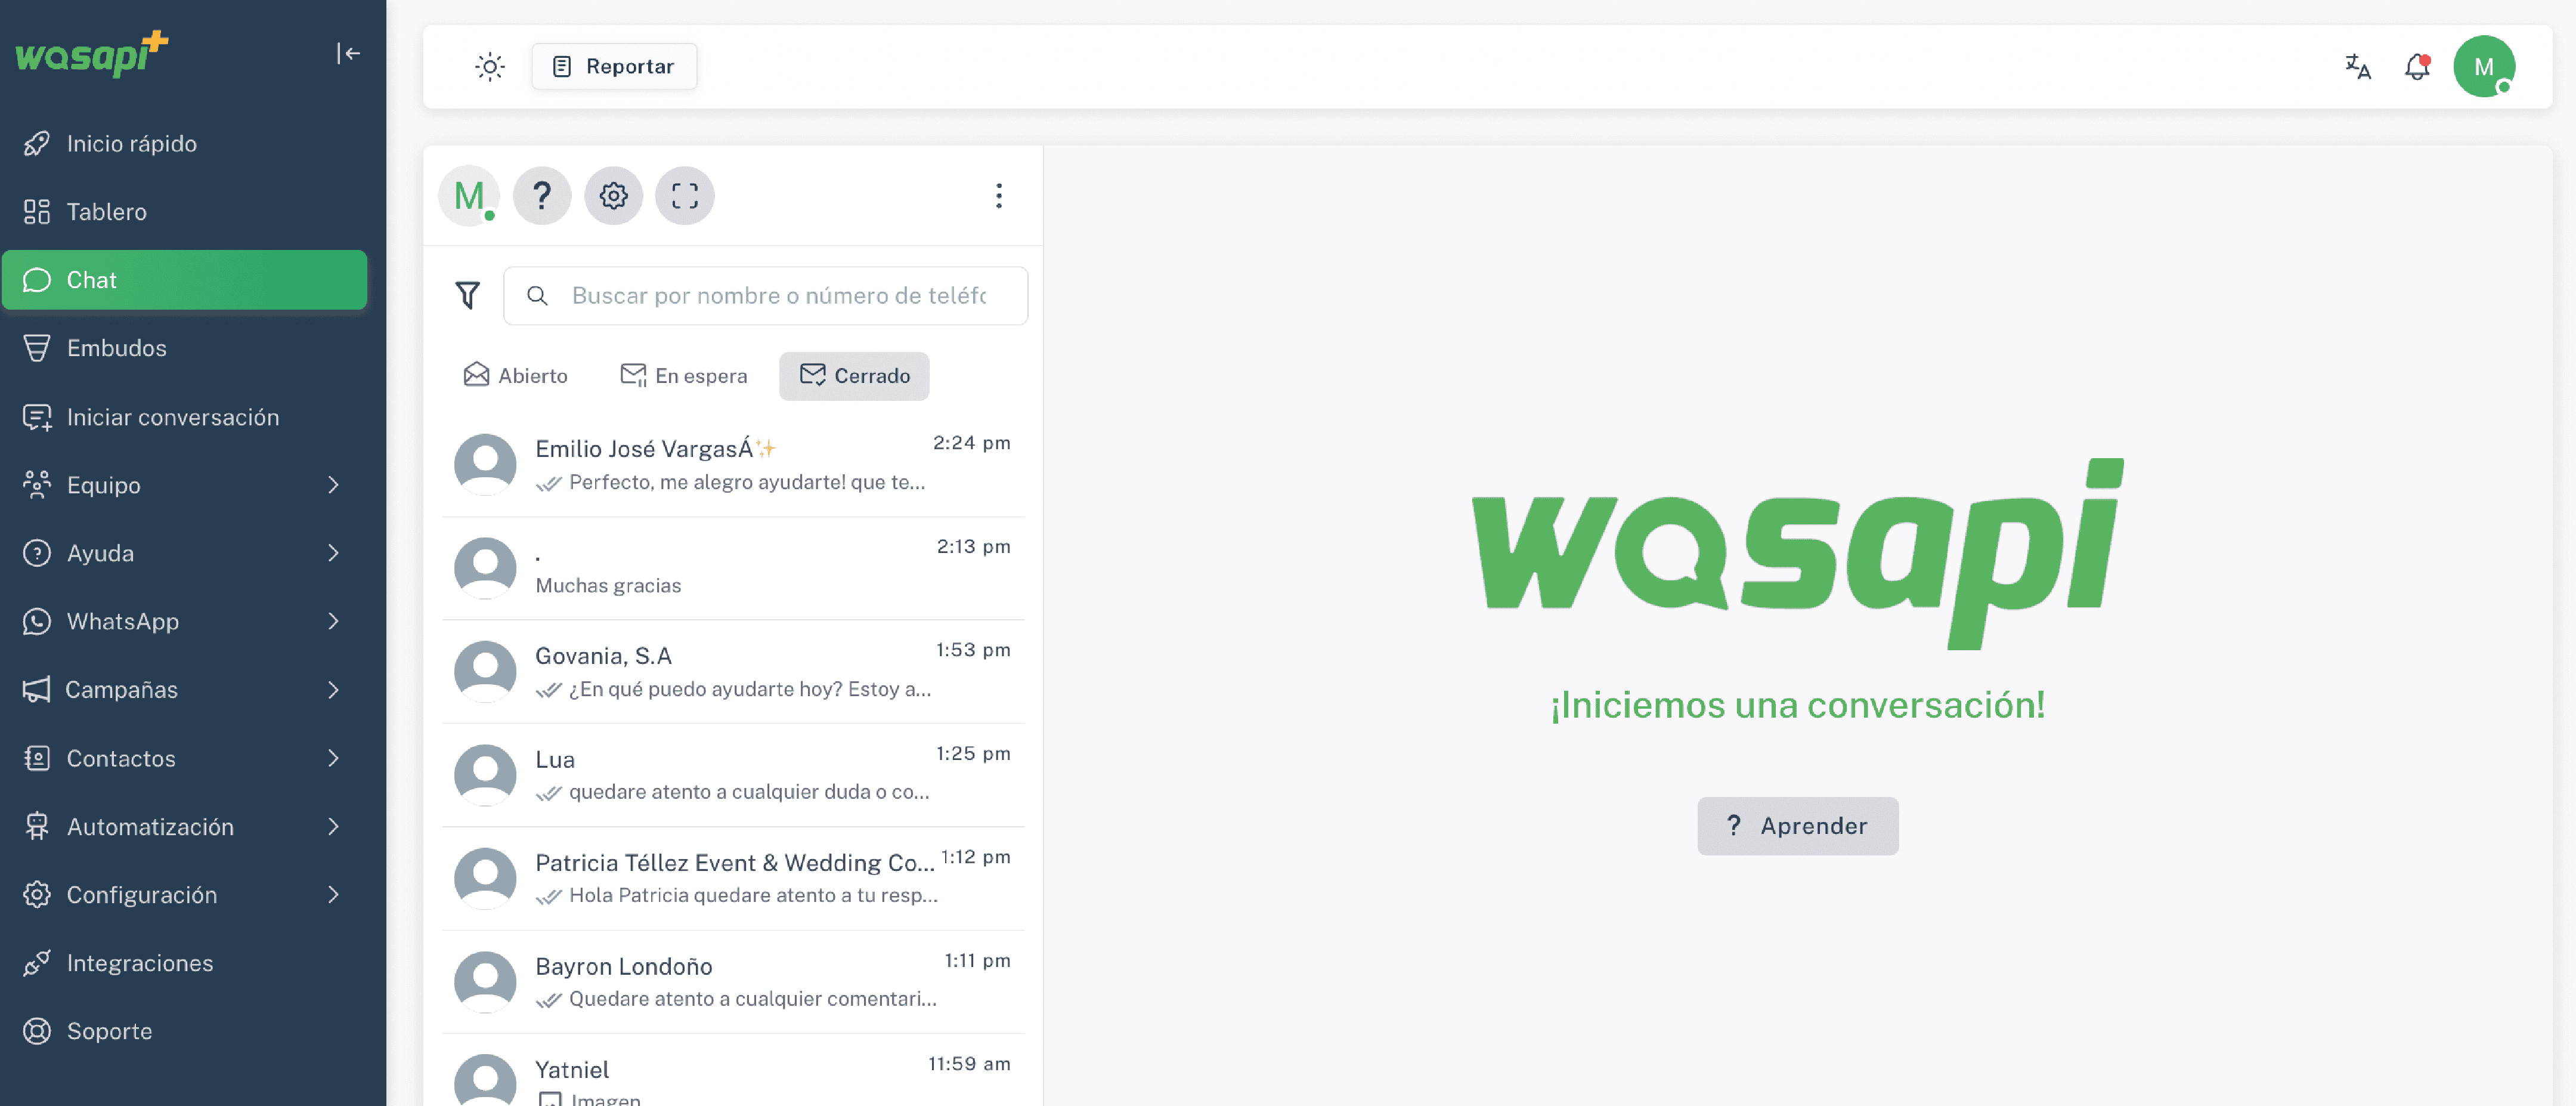Open Integraciones in sidebar
This screenshot has height=1106, width=2576.
coord(185,963)
